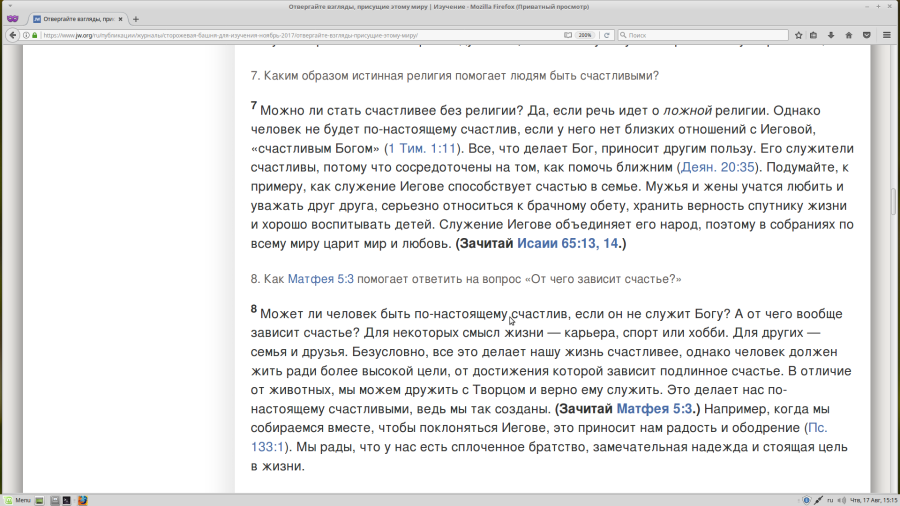
Task: Open the clock 'Чтв, 17 Авг, 15:15'
Action: [x=874, y=500]
